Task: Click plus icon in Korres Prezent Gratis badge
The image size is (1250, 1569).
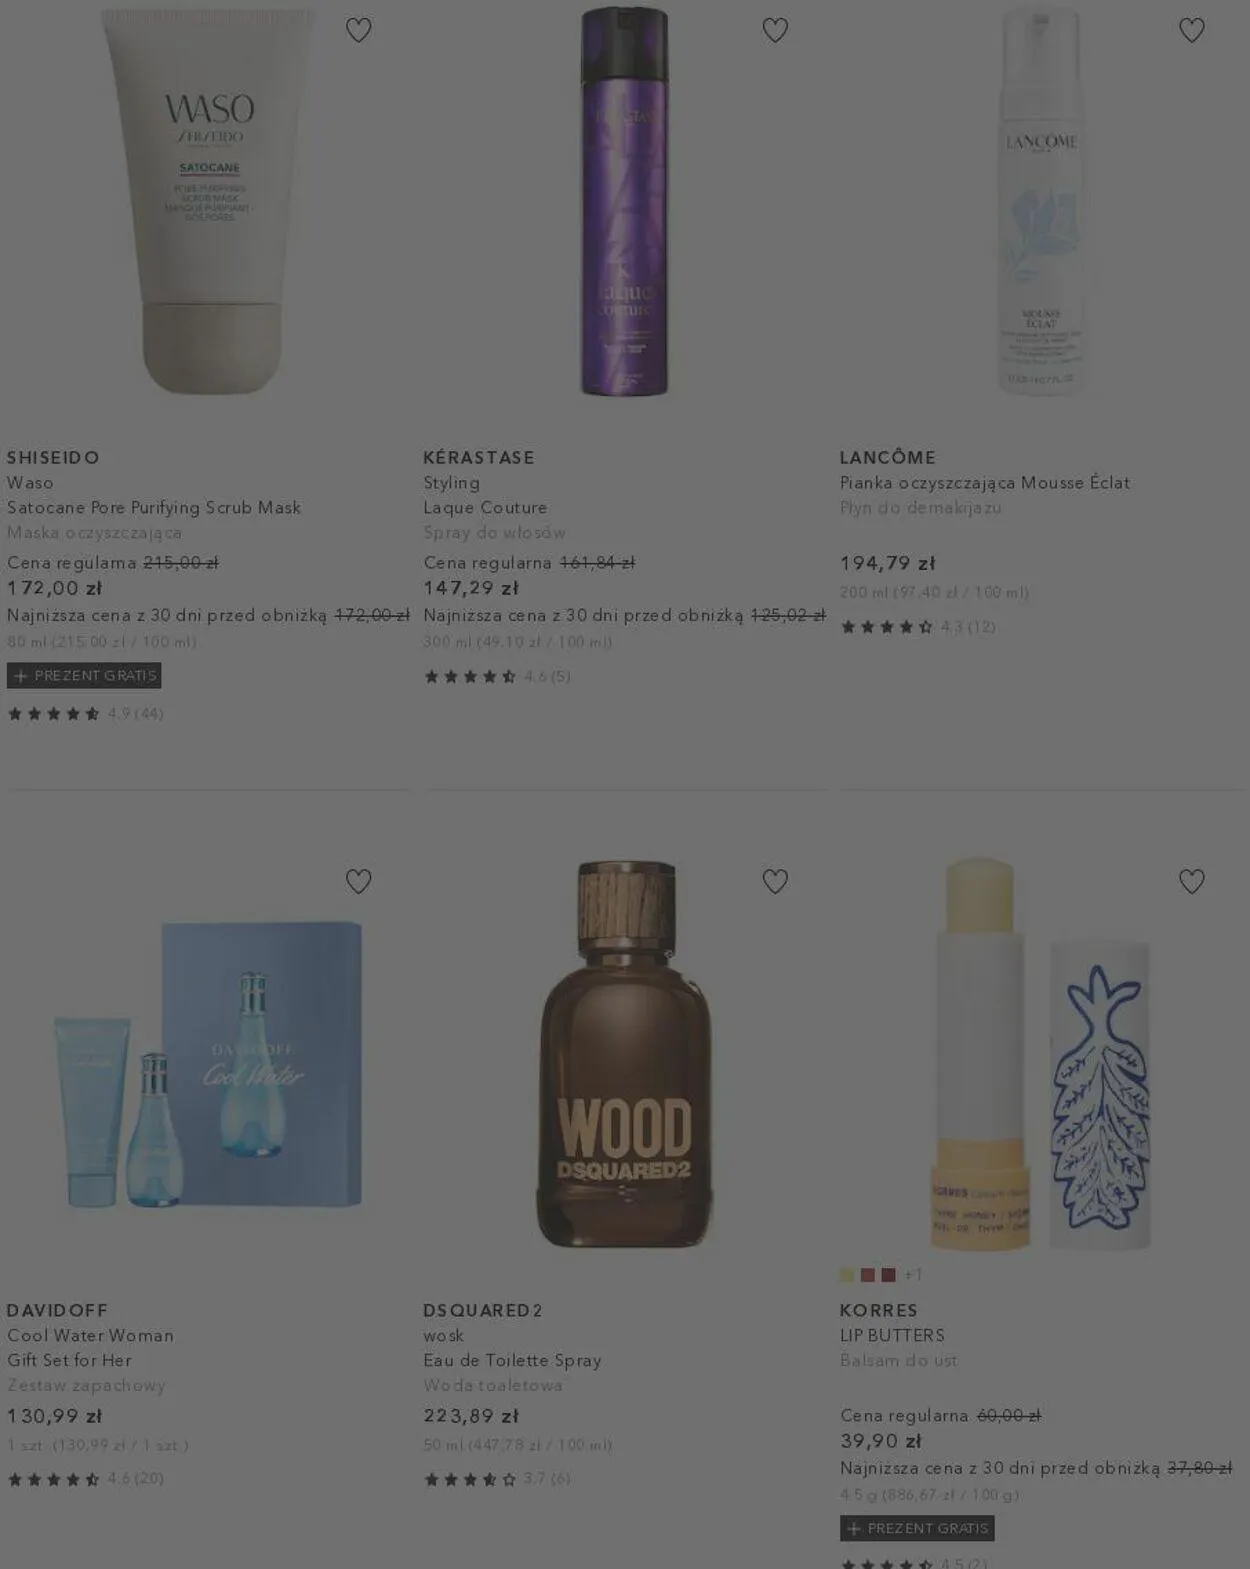Action: coord(853,1529)
